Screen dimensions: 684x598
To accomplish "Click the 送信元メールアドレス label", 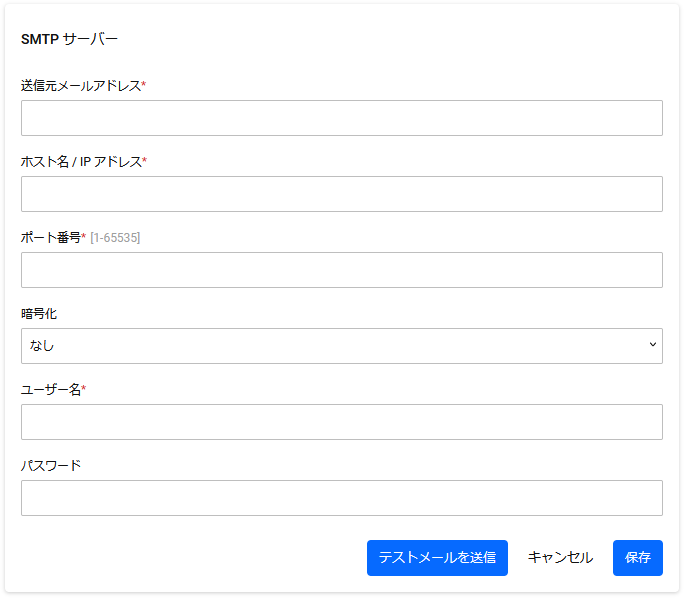I will 81,85.
